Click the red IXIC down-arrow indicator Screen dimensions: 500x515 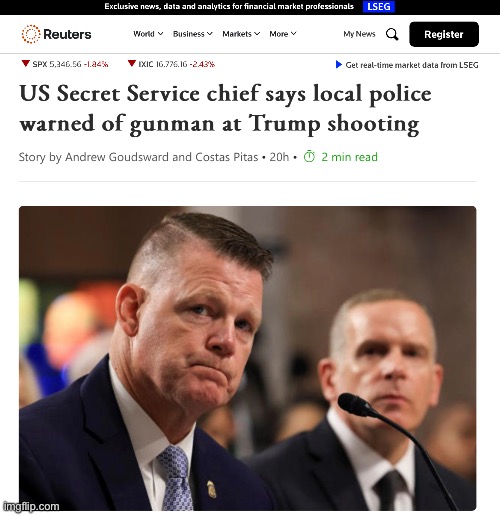pyautogui.click(x=132, y=63)
